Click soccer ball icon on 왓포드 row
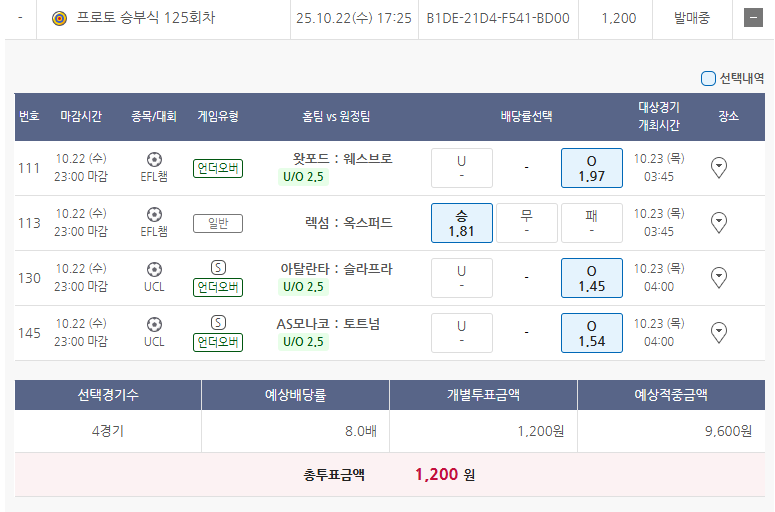 point(154,159)
